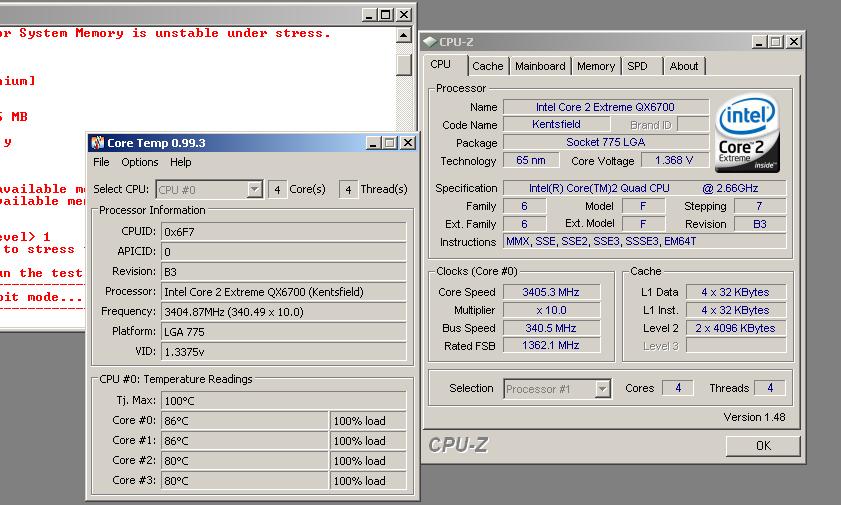Close the CPU-Z window
This screenshot has width=841, height=505.
click(794, 42)
